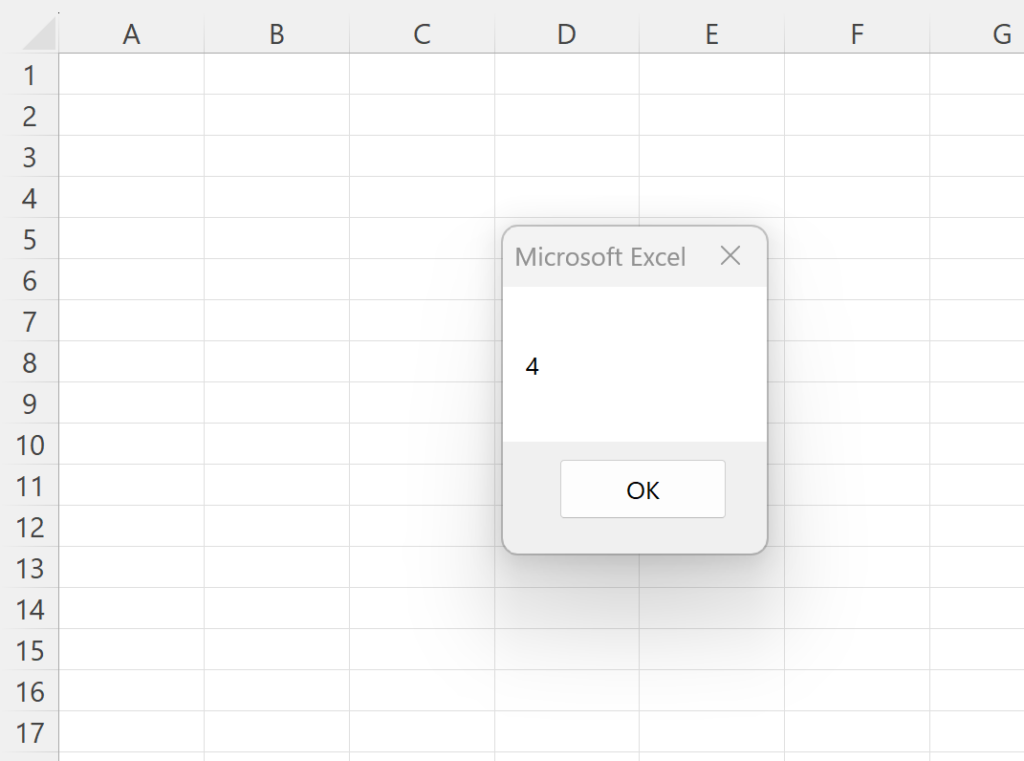The width and height of the screenshot is (1024, 761).
Task: Click the message text showing 4
Action: pyautogui.click(x=532, y=366)
